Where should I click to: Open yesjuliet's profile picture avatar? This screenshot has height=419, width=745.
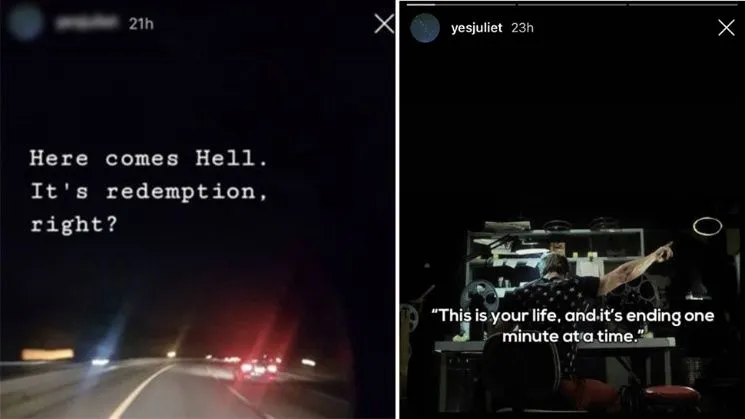coord(425,28)
